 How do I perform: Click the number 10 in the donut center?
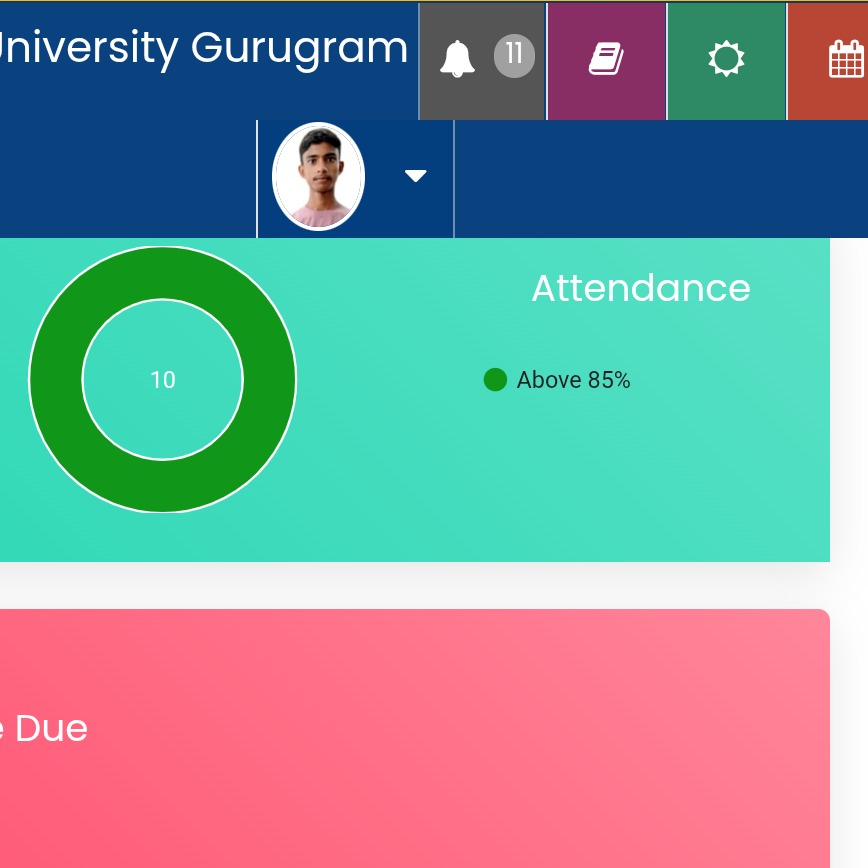point(163,380)
